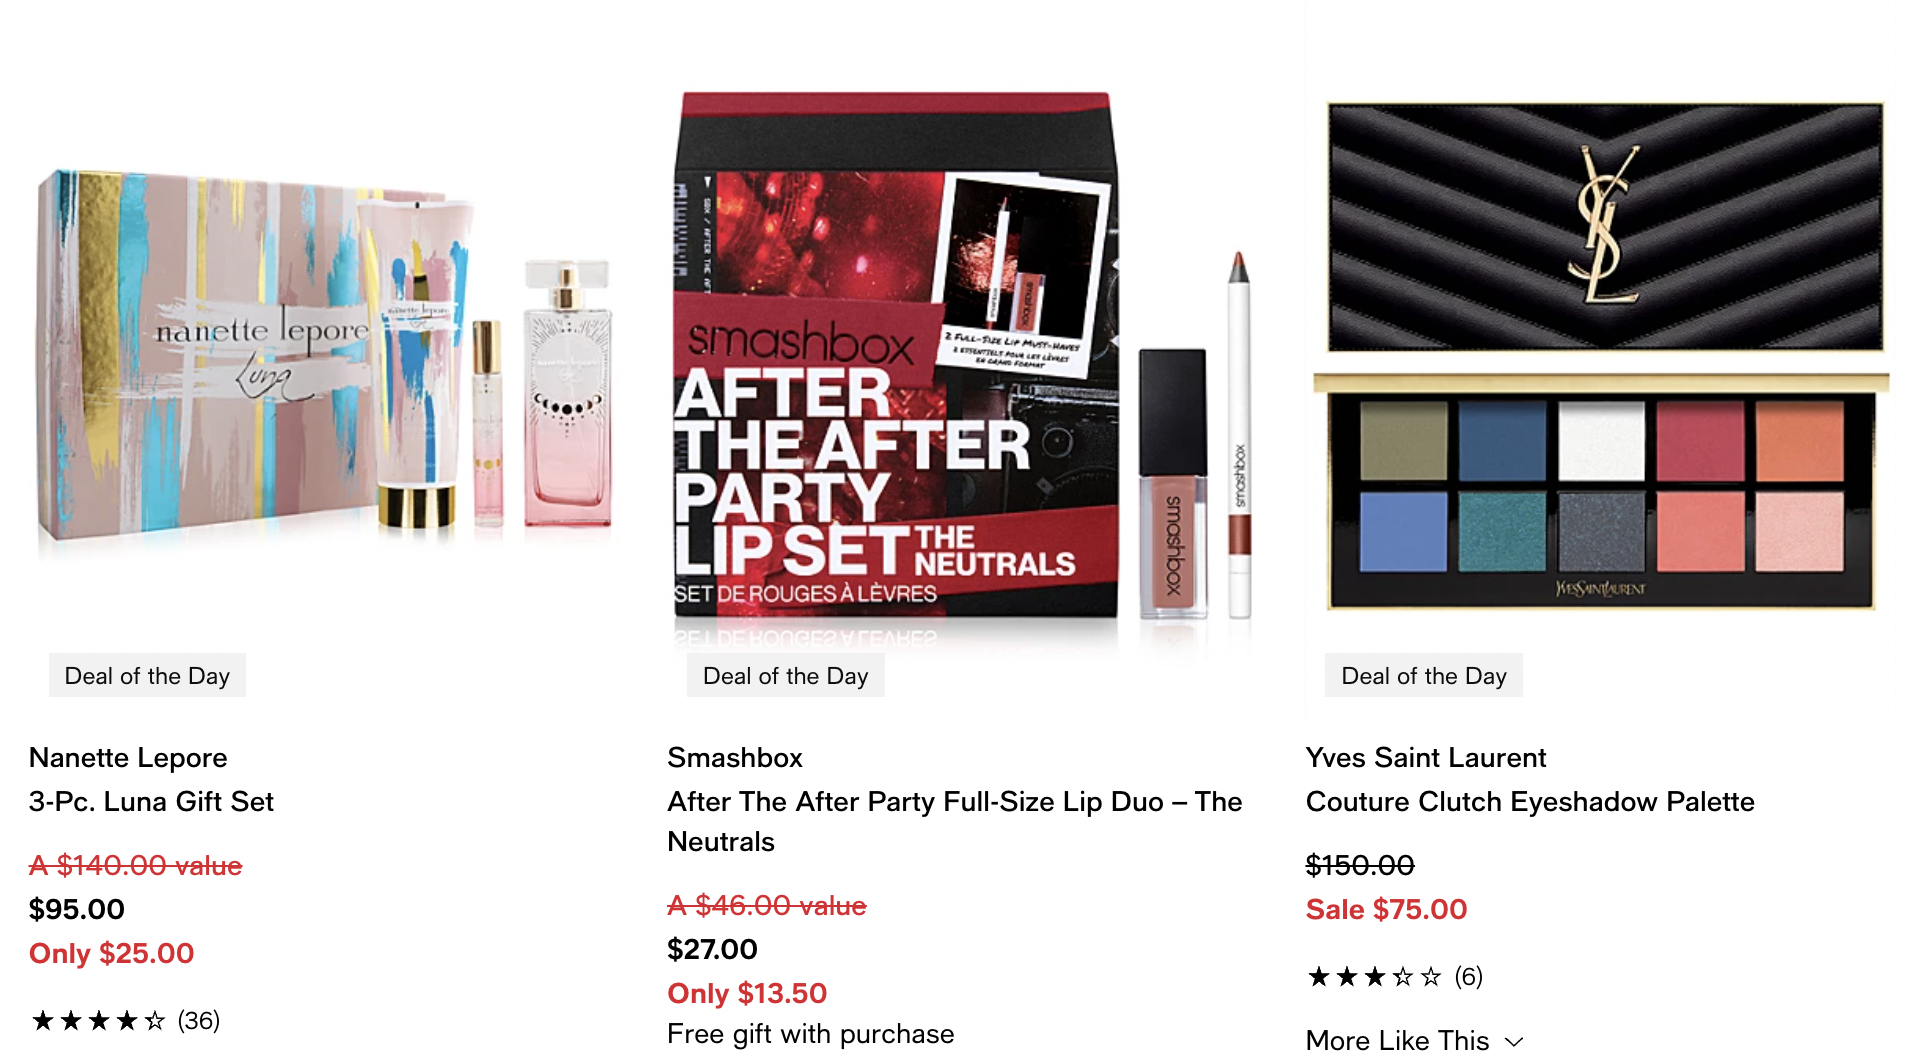The height and width of the screenshot is (1060, 1920).
Task: Click the Nanette Lepore brand name
Action: 128,758
